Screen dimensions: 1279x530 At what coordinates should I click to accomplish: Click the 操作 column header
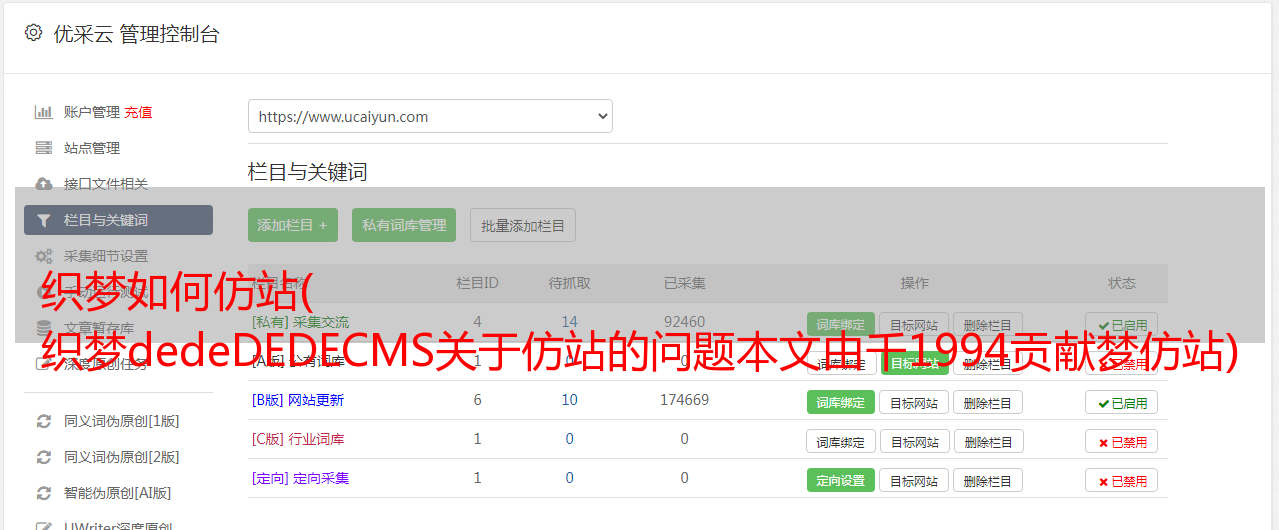(x=914, y=283)
